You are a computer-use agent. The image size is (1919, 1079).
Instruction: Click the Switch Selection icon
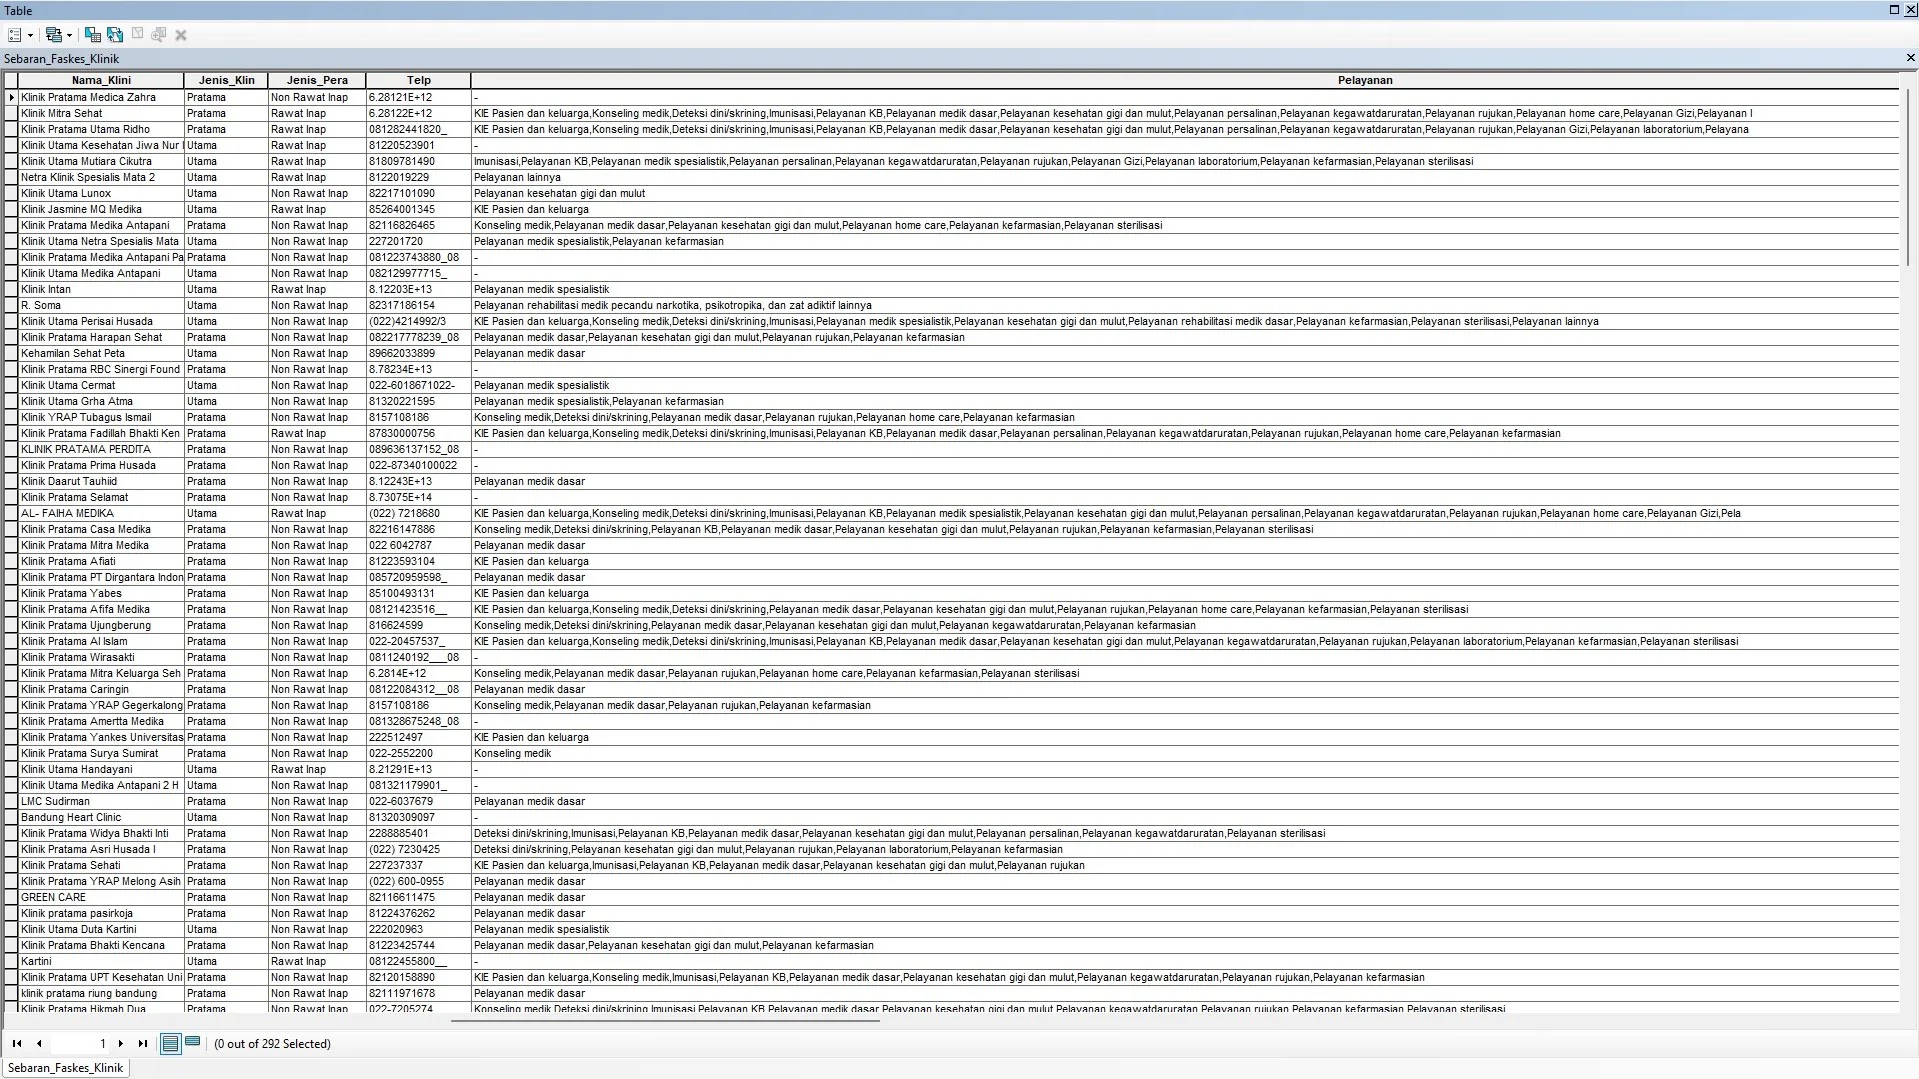pyautogui.click(x=115, y=35)
